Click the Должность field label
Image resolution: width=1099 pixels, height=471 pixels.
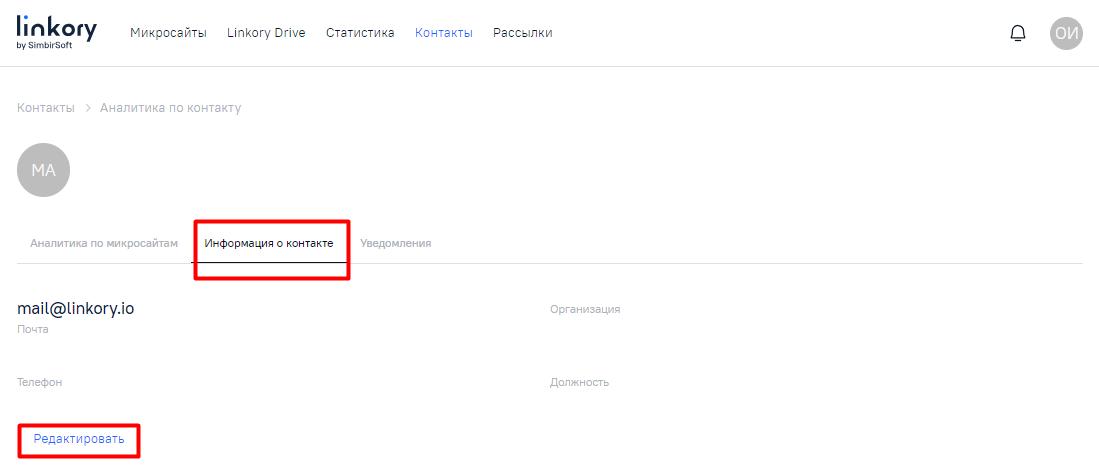tap(580, 383)
